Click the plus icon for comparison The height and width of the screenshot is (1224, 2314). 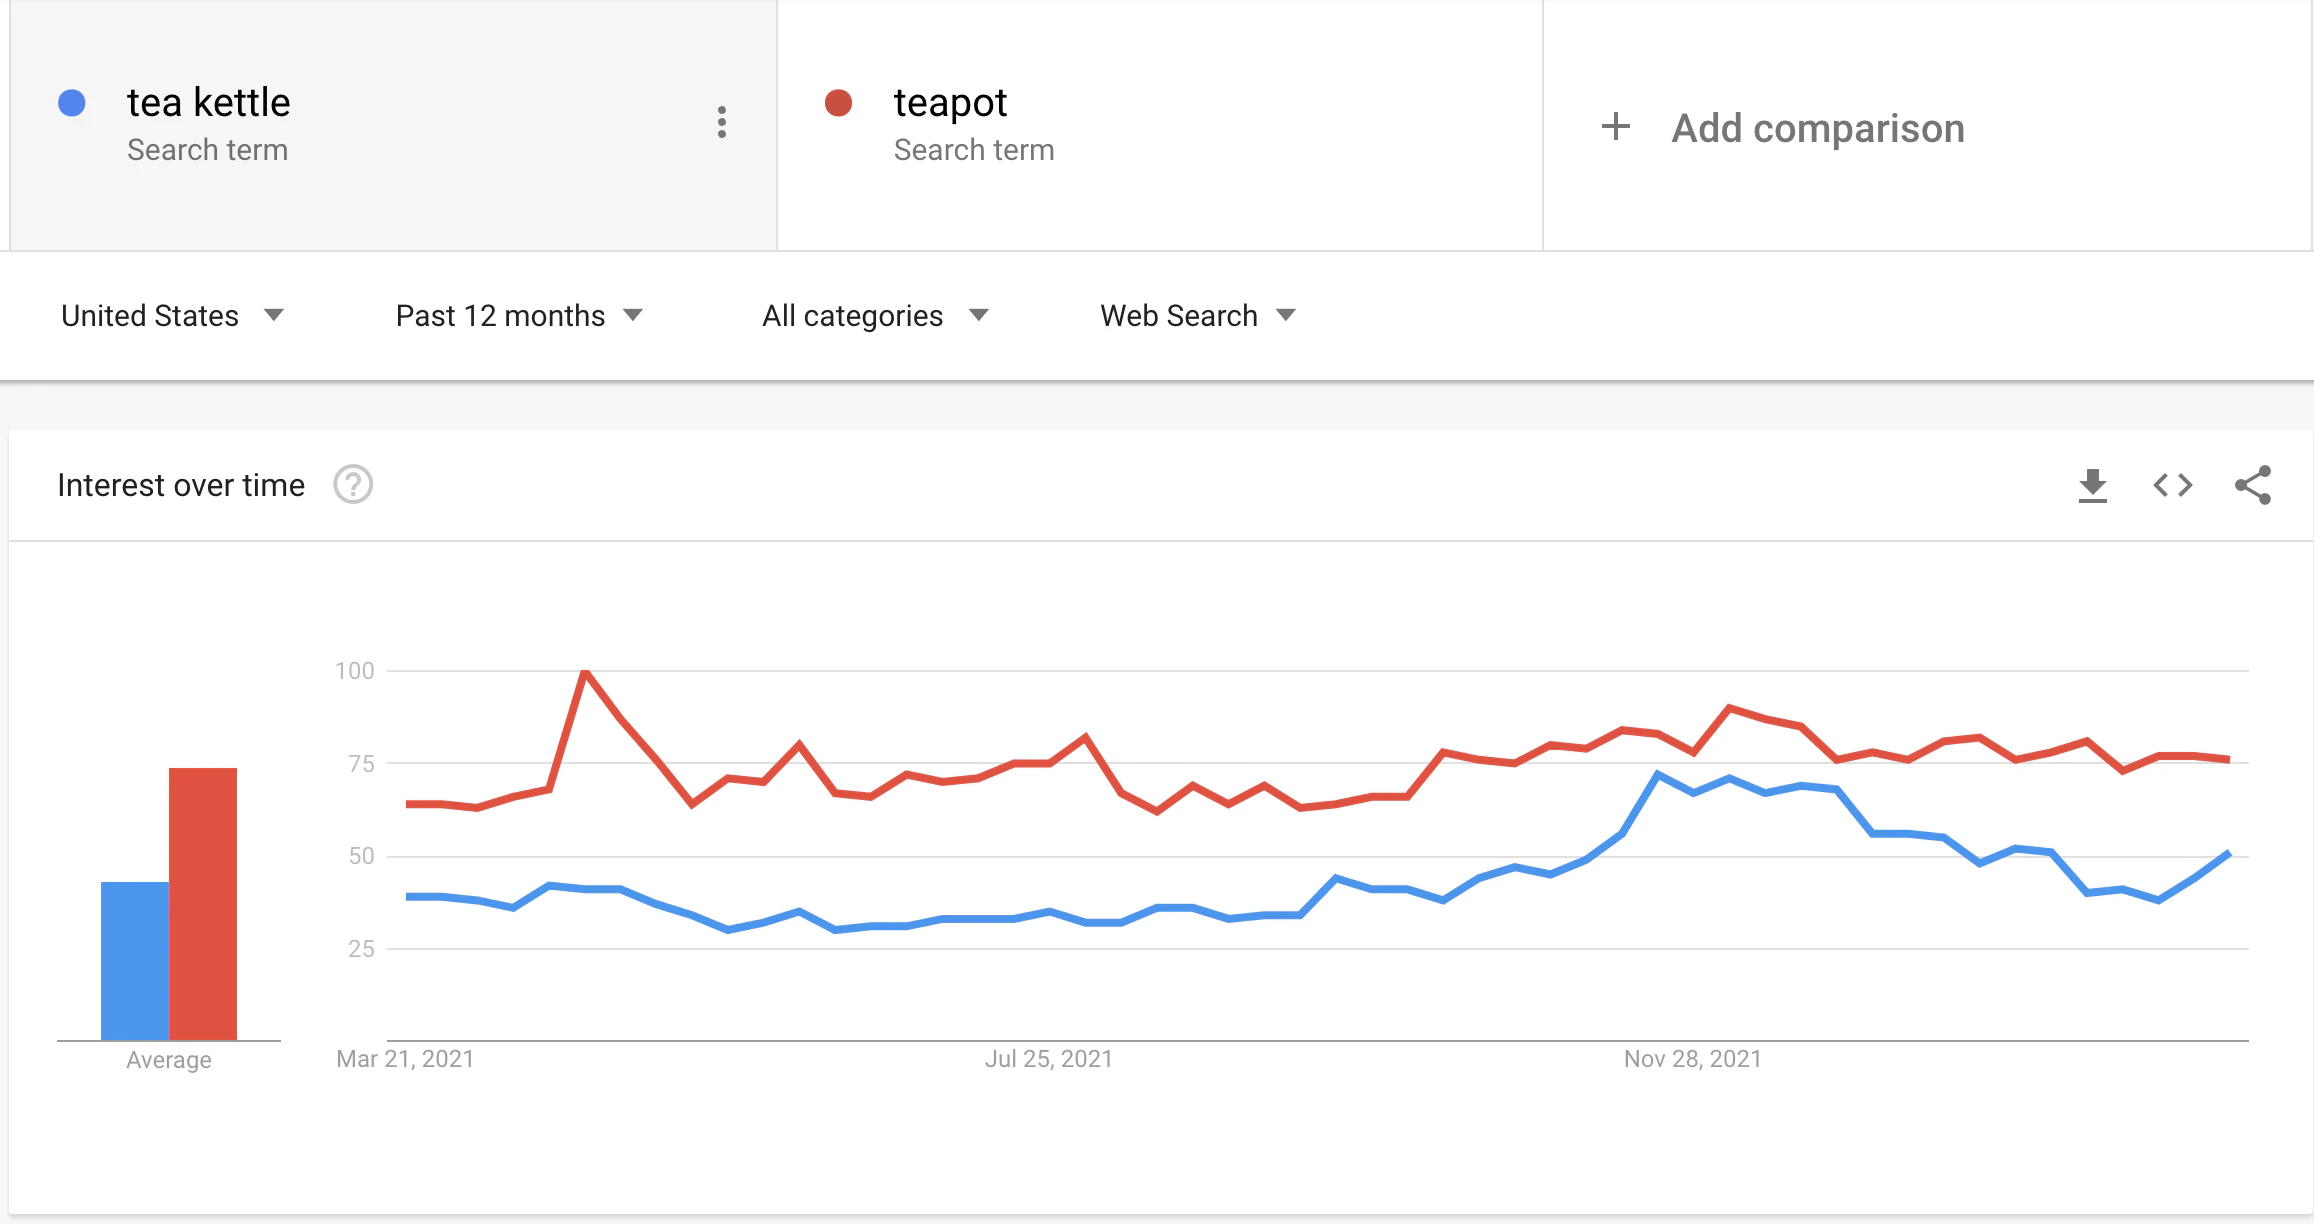(1615, 127)
